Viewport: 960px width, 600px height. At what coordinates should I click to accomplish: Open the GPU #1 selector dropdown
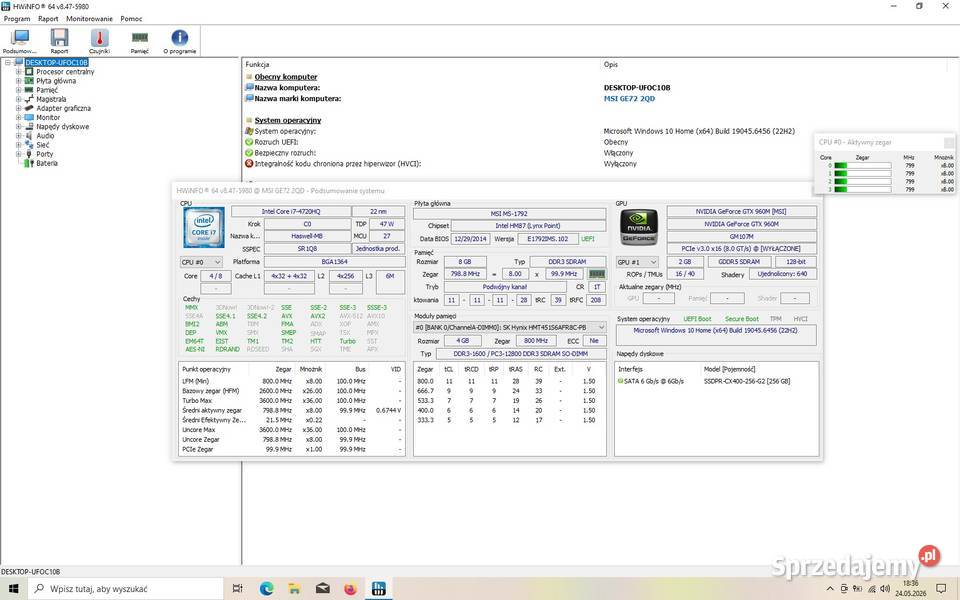point(637,262)
